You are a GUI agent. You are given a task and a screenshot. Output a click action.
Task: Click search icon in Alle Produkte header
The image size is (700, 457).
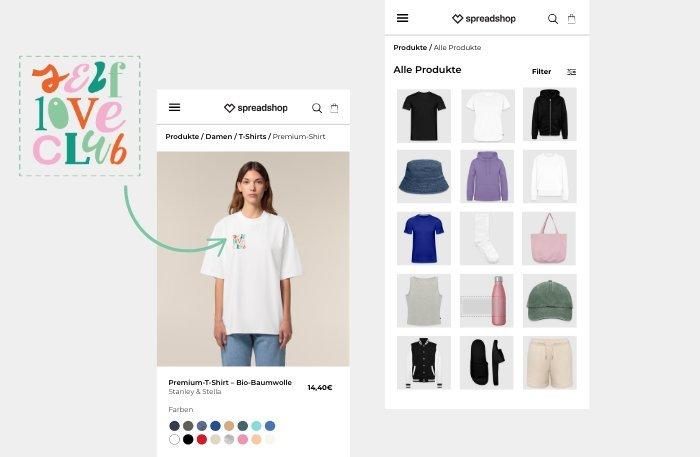553,19
